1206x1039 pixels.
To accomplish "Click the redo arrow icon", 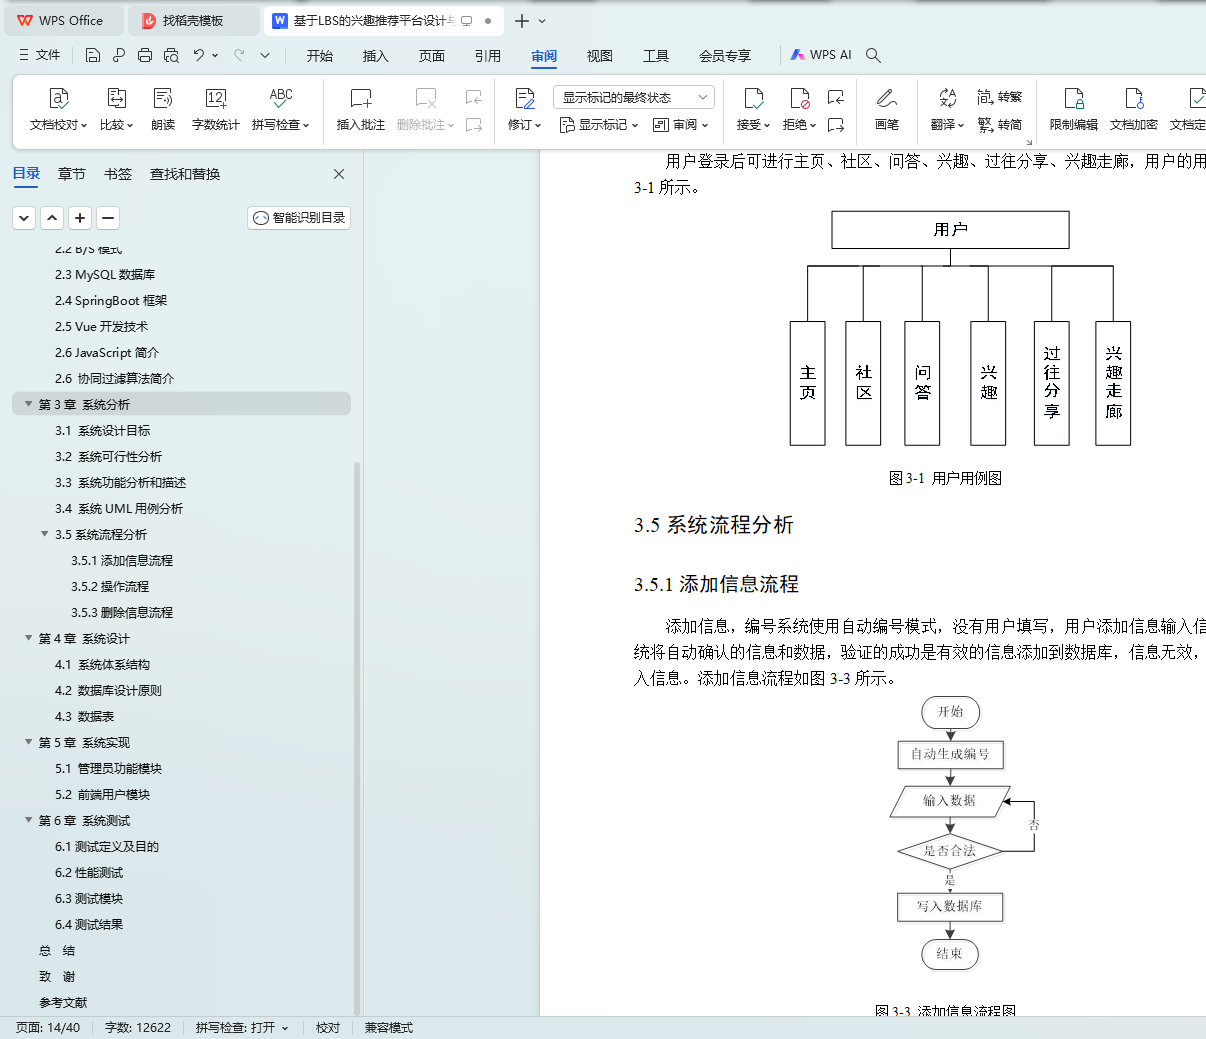I will 239,55.
